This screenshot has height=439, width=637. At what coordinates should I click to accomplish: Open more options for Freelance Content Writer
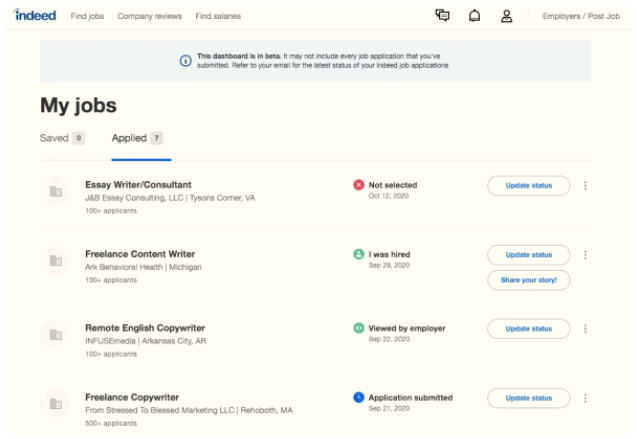[x=585, y=255]
